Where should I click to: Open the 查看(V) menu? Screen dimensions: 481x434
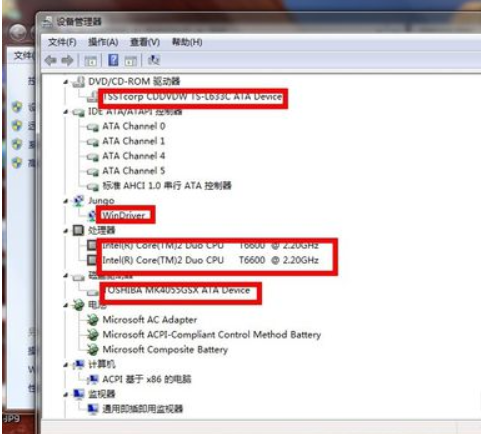145,42
